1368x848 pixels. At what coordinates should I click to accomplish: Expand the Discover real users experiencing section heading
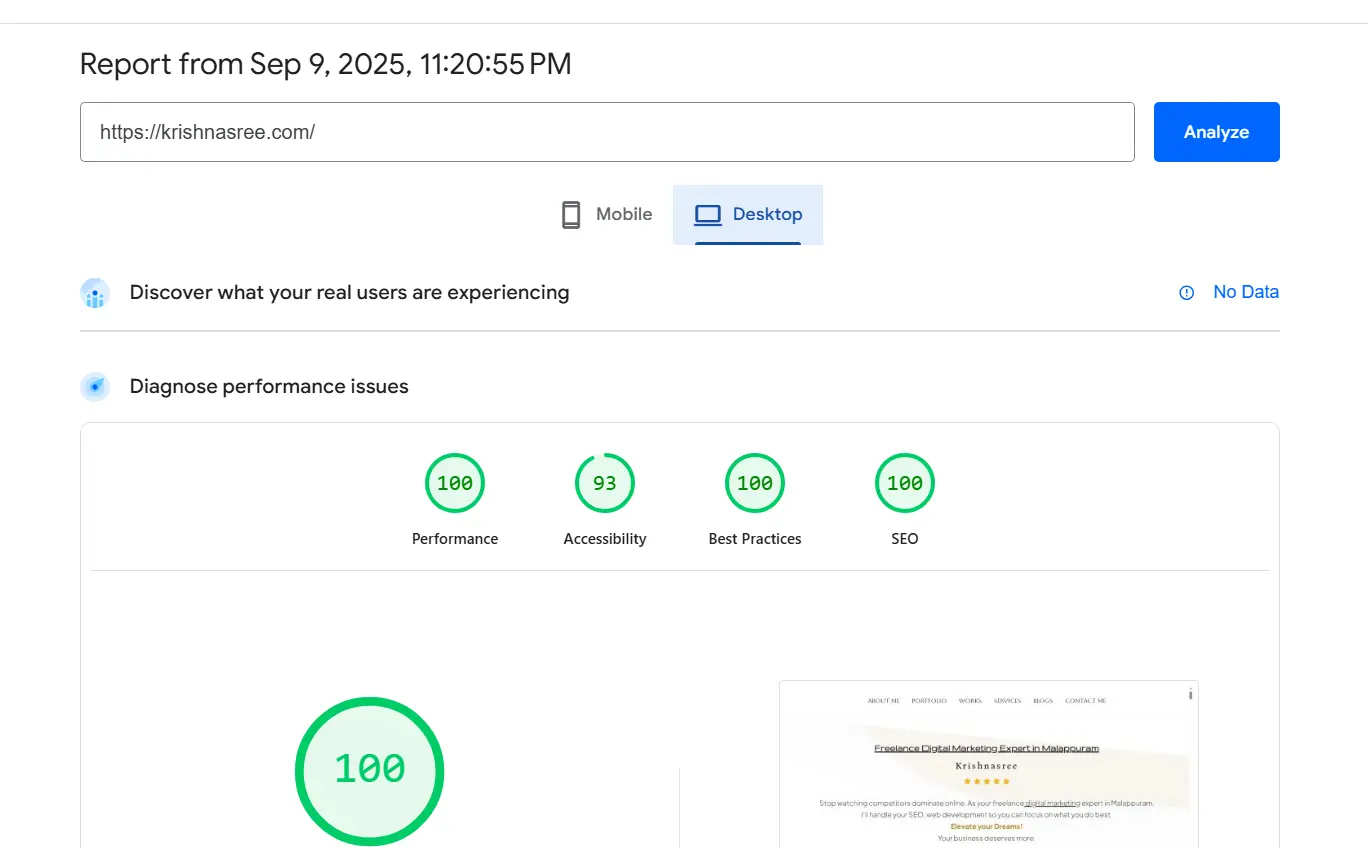(x=349, y=293)
